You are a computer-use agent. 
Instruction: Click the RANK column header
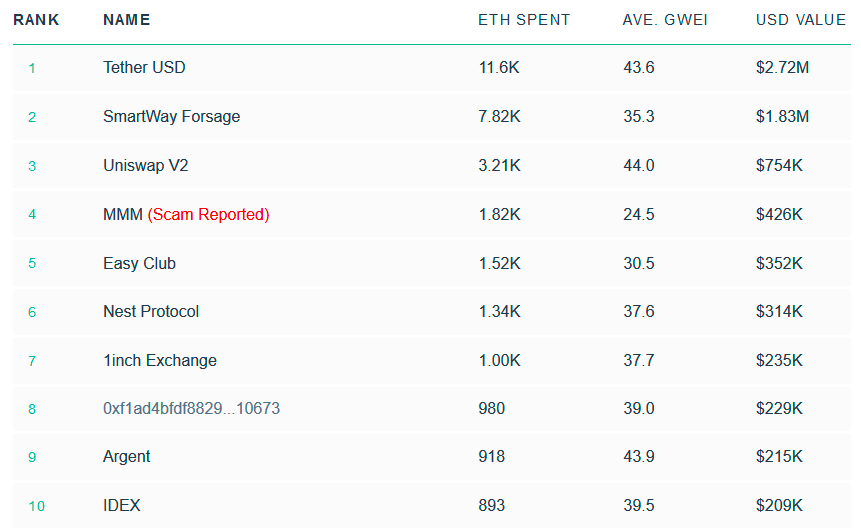click(x=36, y=20)
